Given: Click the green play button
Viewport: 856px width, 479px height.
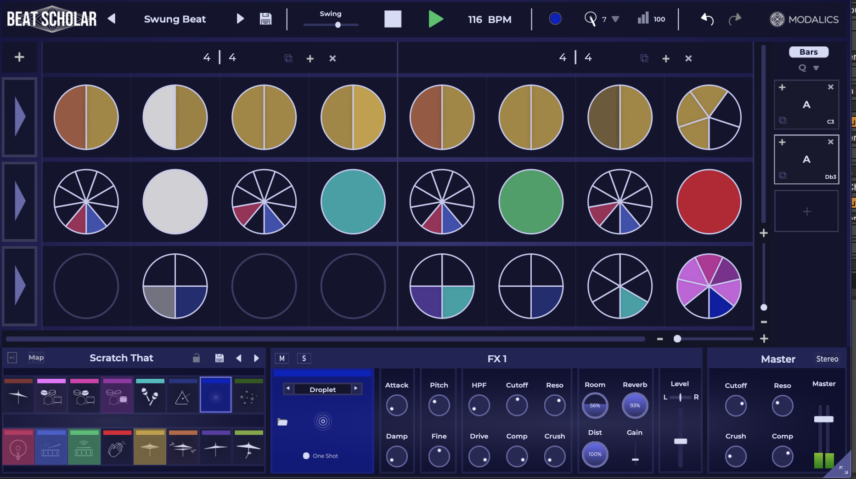Looking at the screenshot, I should [x=435, y=19].
